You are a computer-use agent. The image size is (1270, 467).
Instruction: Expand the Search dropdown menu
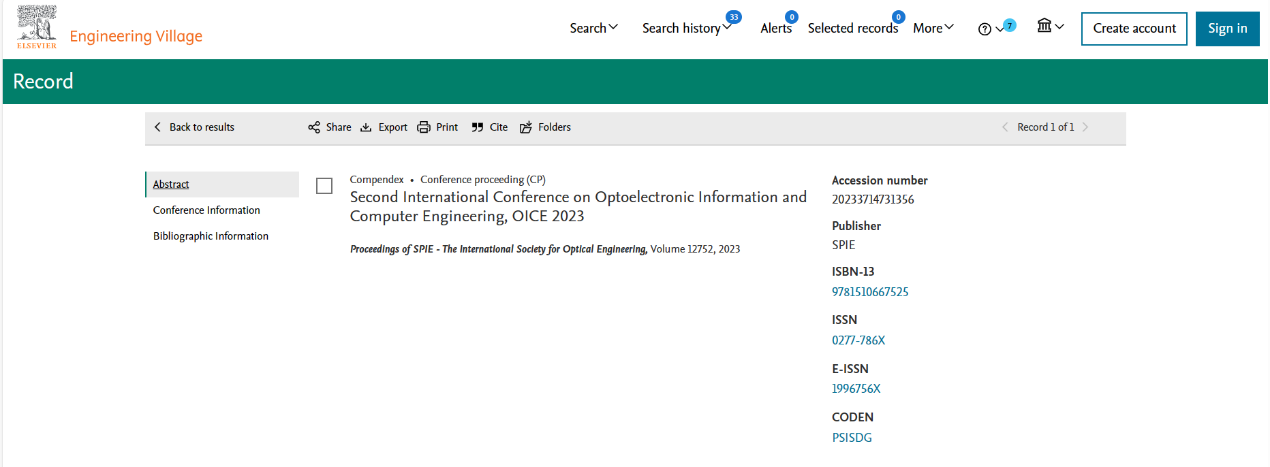click(x=594, y=28)
